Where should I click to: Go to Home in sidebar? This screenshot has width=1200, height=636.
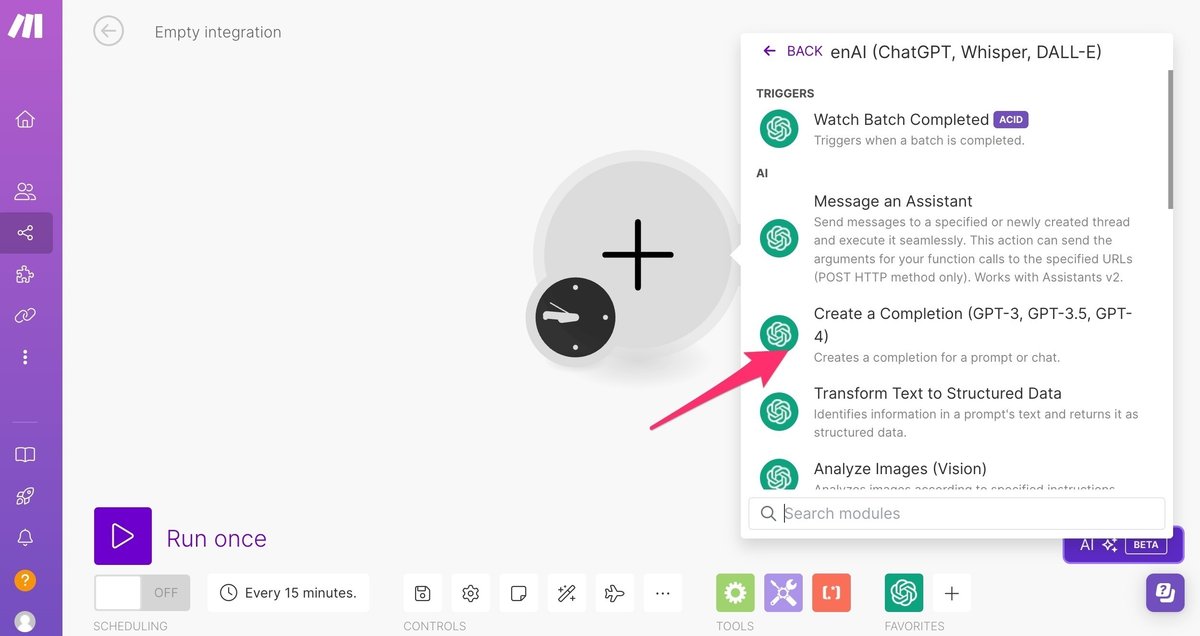[x=25, y=119]
